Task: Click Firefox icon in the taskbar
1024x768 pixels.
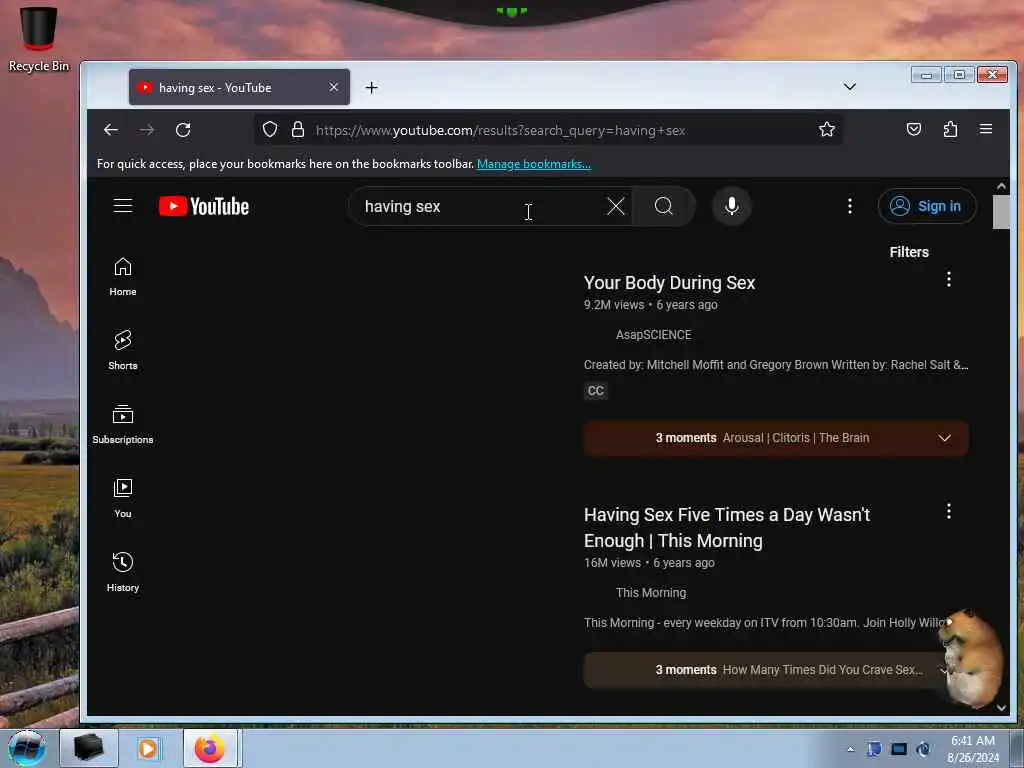Action: (210, 748)
